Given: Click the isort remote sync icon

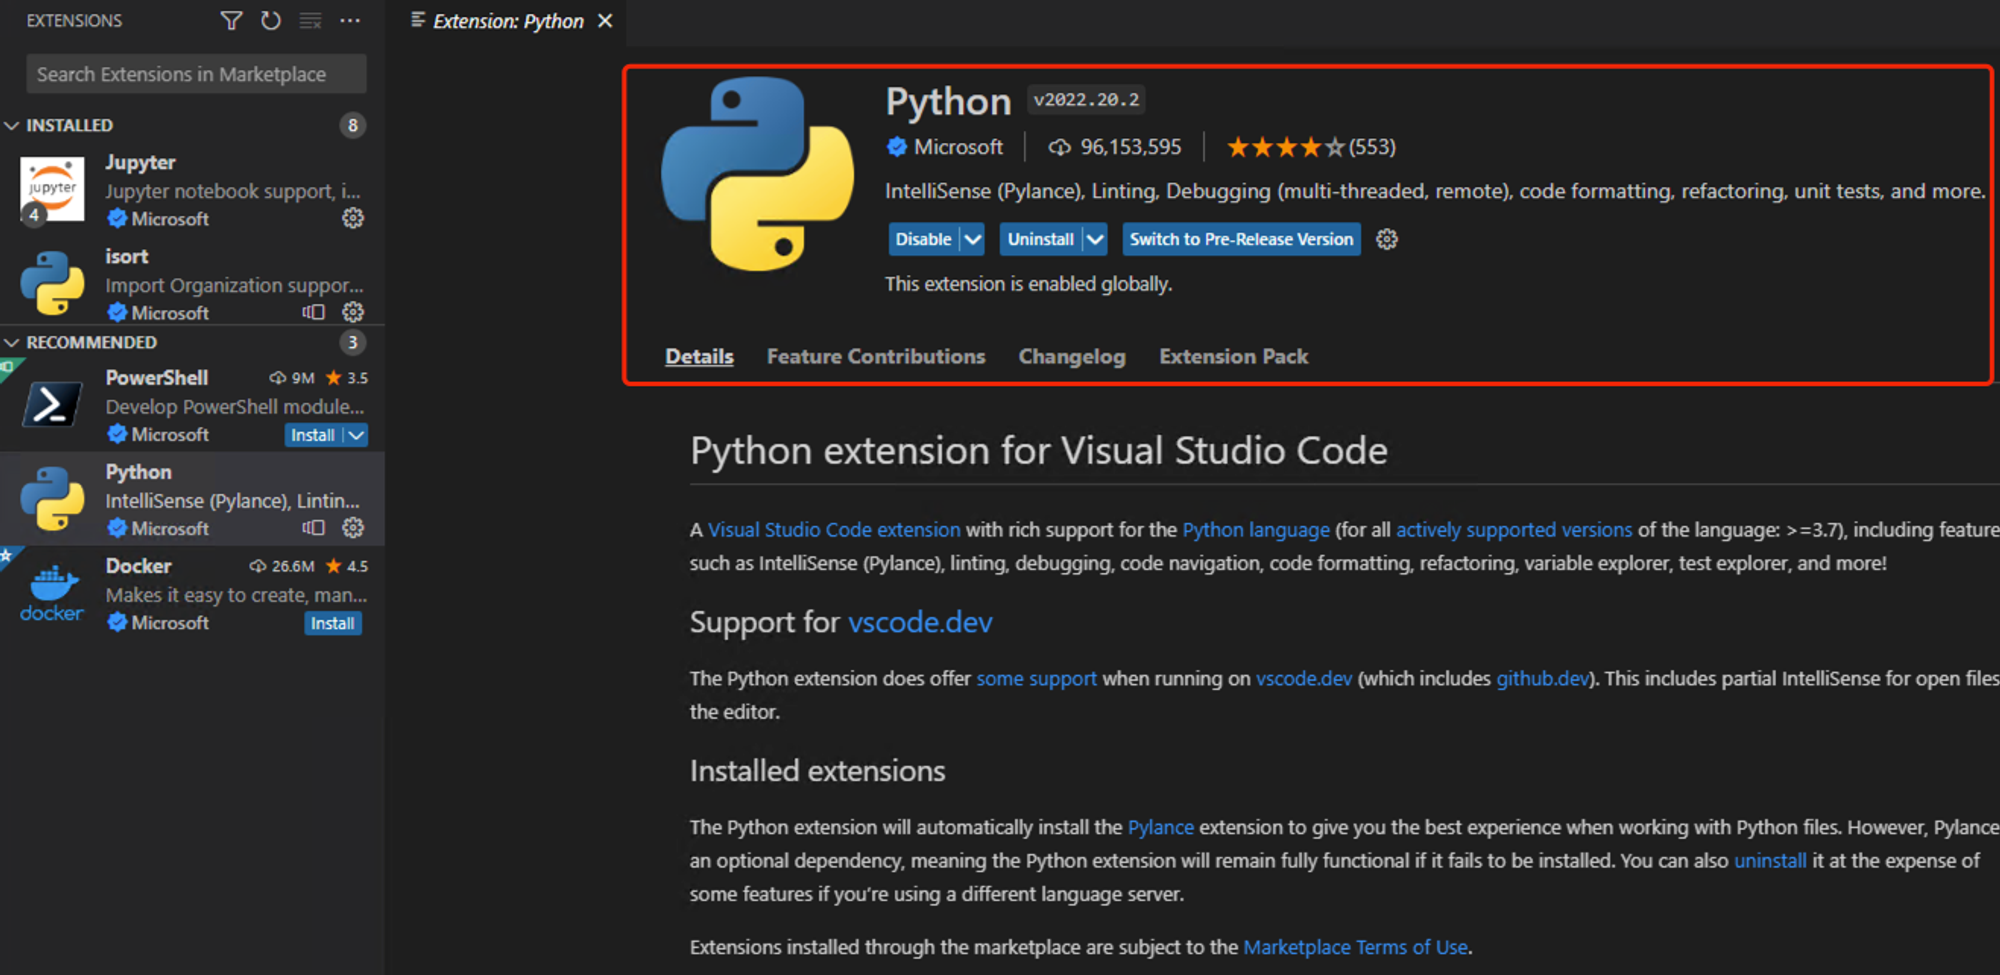Looking at the screenshot, I should click(314, 312).
